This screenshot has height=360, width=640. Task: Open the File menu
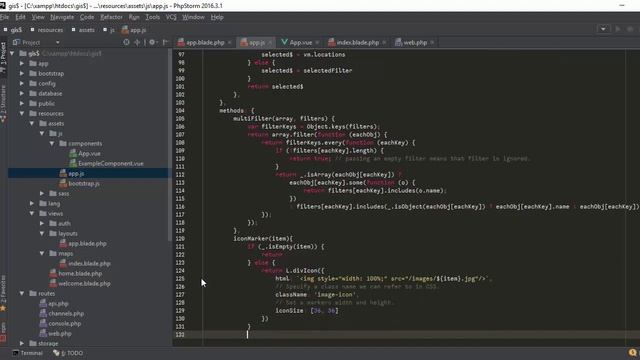(x=4, y=17)
